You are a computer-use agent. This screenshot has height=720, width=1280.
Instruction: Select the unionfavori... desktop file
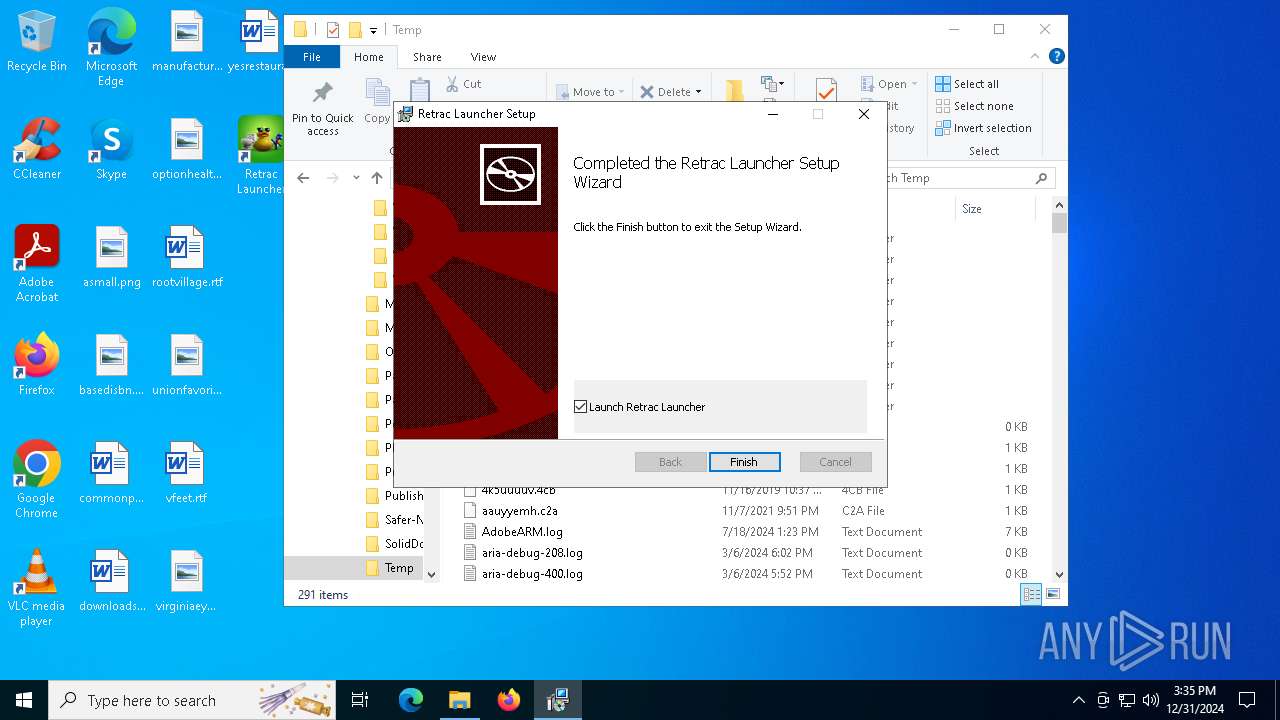point(187,365)
